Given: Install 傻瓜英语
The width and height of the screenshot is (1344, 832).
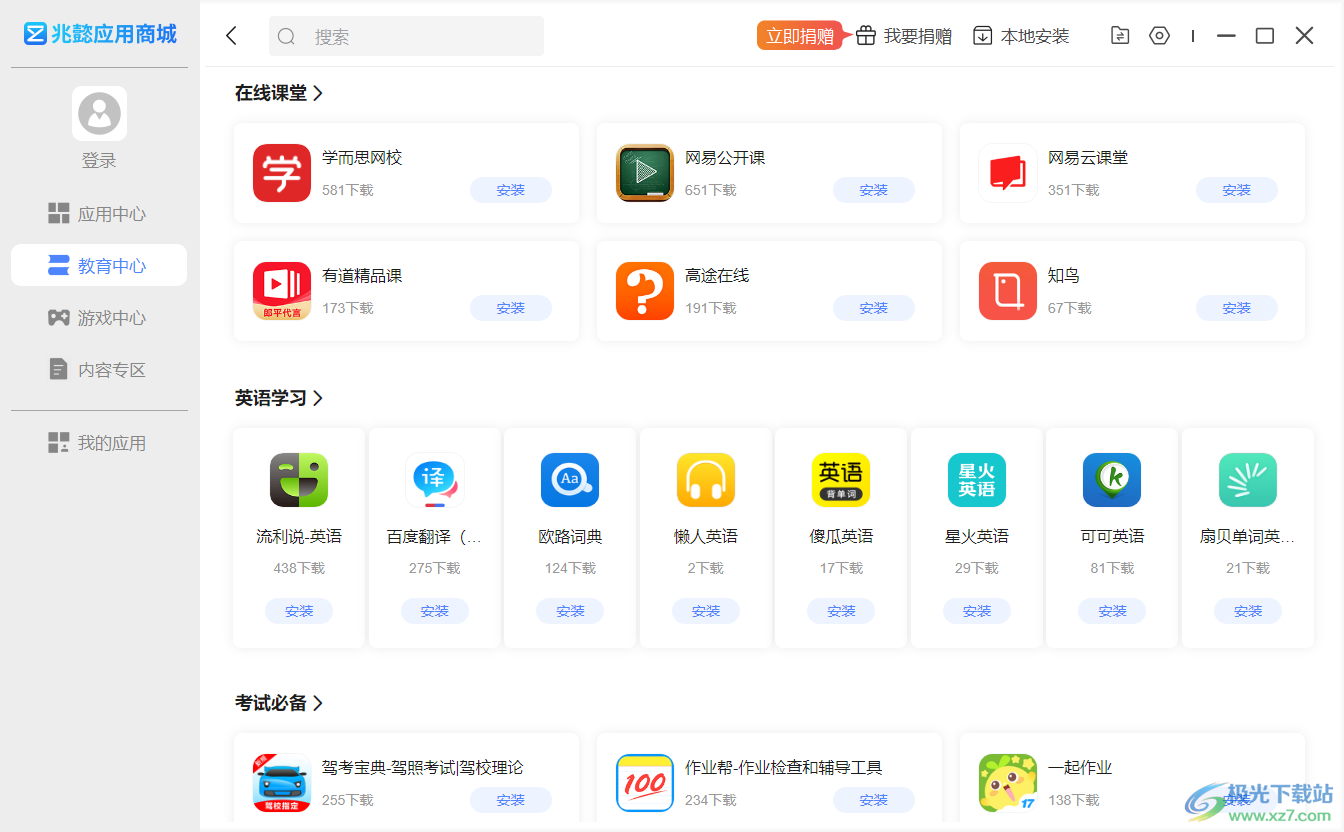Looking at the screenshot, I should point(841,611).
